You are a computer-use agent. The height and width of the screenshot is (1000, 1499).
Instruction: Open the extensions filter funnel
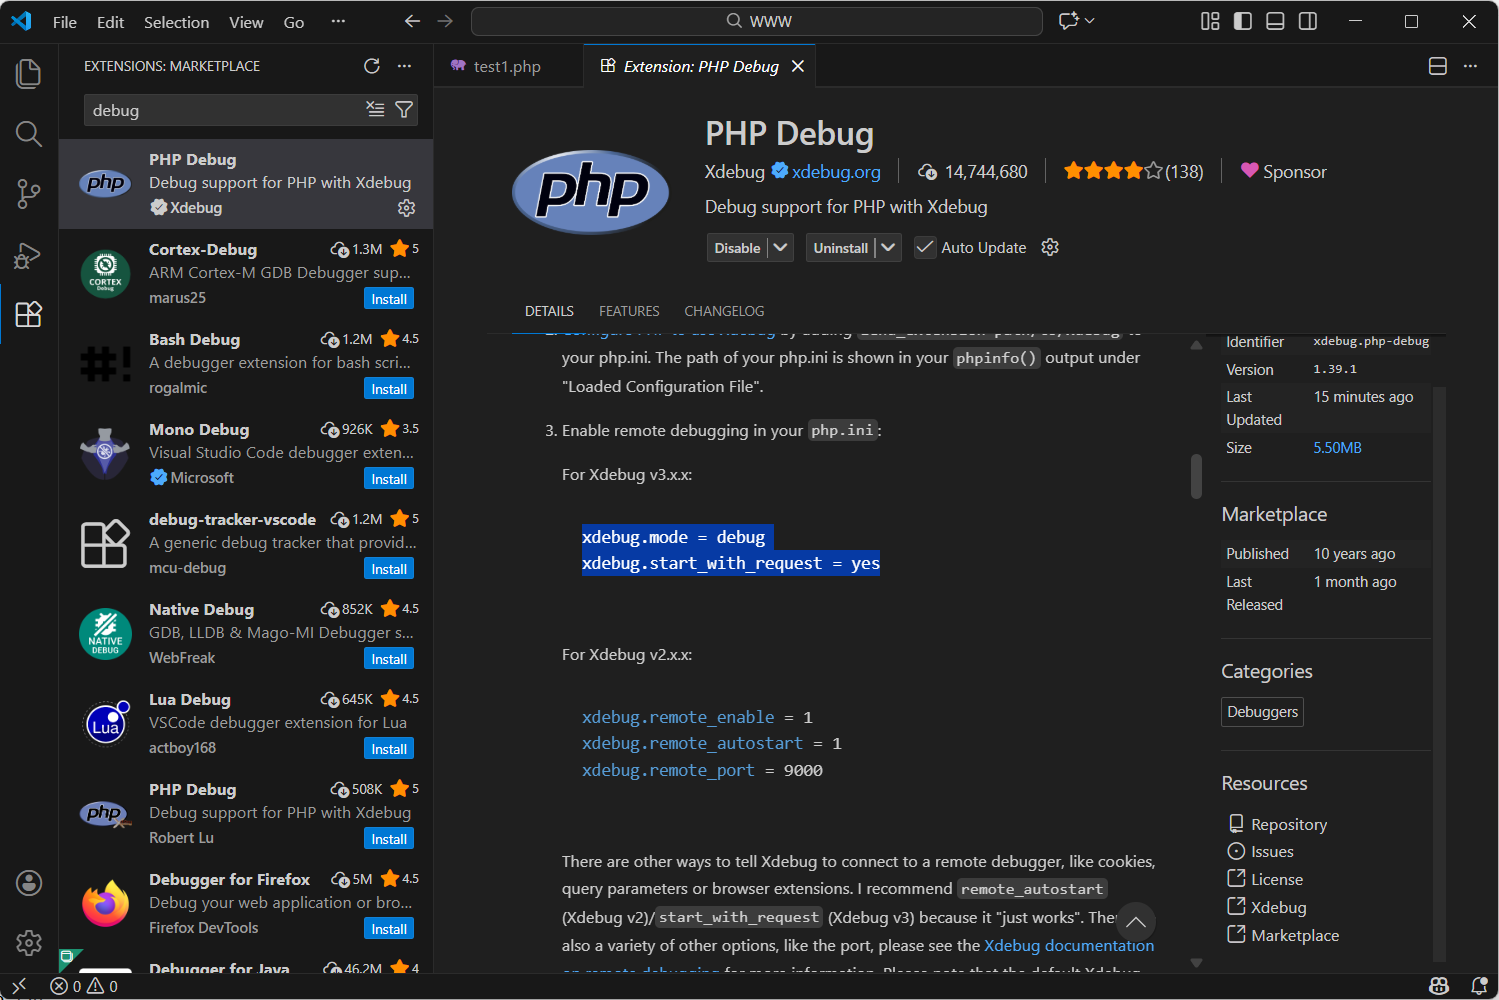[404, 110]
